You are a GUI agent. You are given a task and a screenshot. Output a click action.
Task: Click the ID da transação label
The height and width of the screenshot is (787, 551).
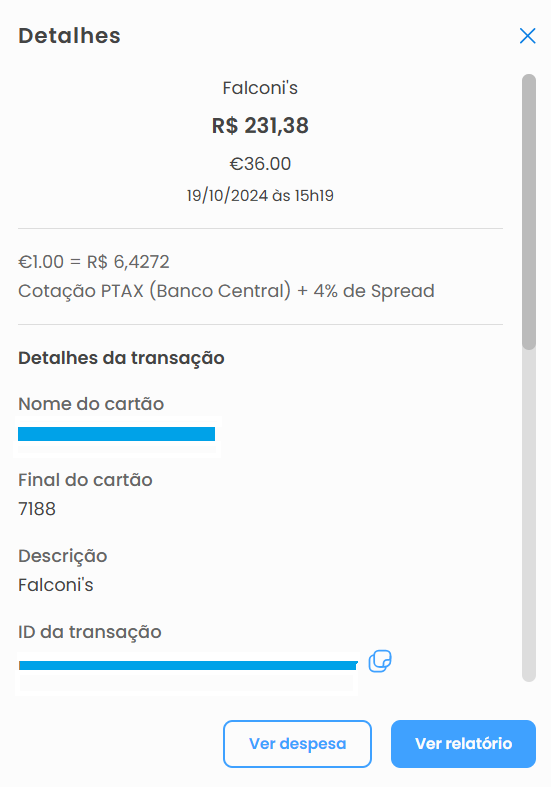click(90, 632)
